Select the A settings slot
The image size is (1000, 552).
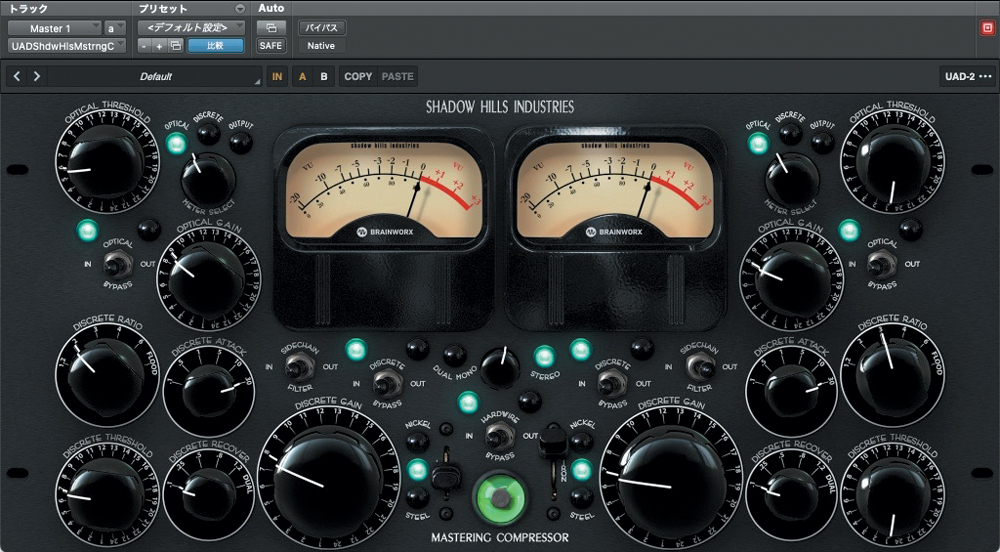(302, 76)
